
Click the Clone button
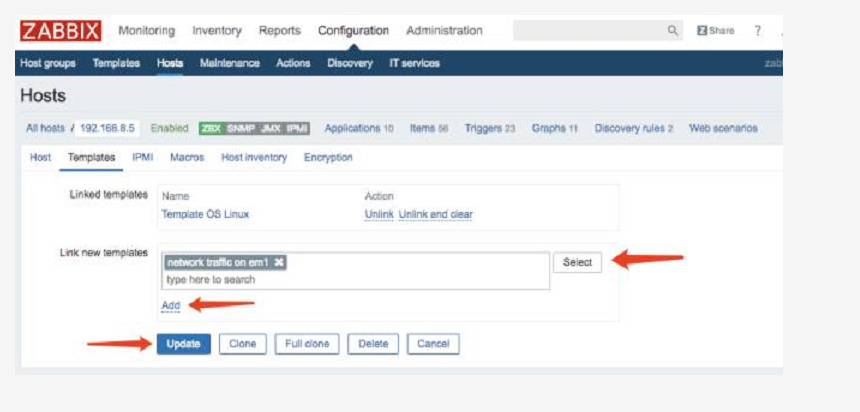click(x=242, y=344)
